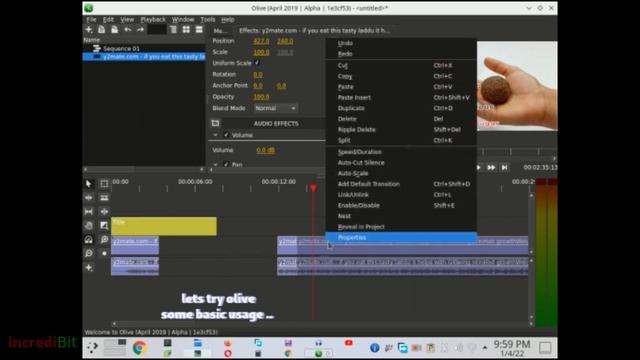Viewport: 640px width, 360px height.
Task: Switch project panel to icon grid view
Action: pyautogui.click(x=186, y=30)
